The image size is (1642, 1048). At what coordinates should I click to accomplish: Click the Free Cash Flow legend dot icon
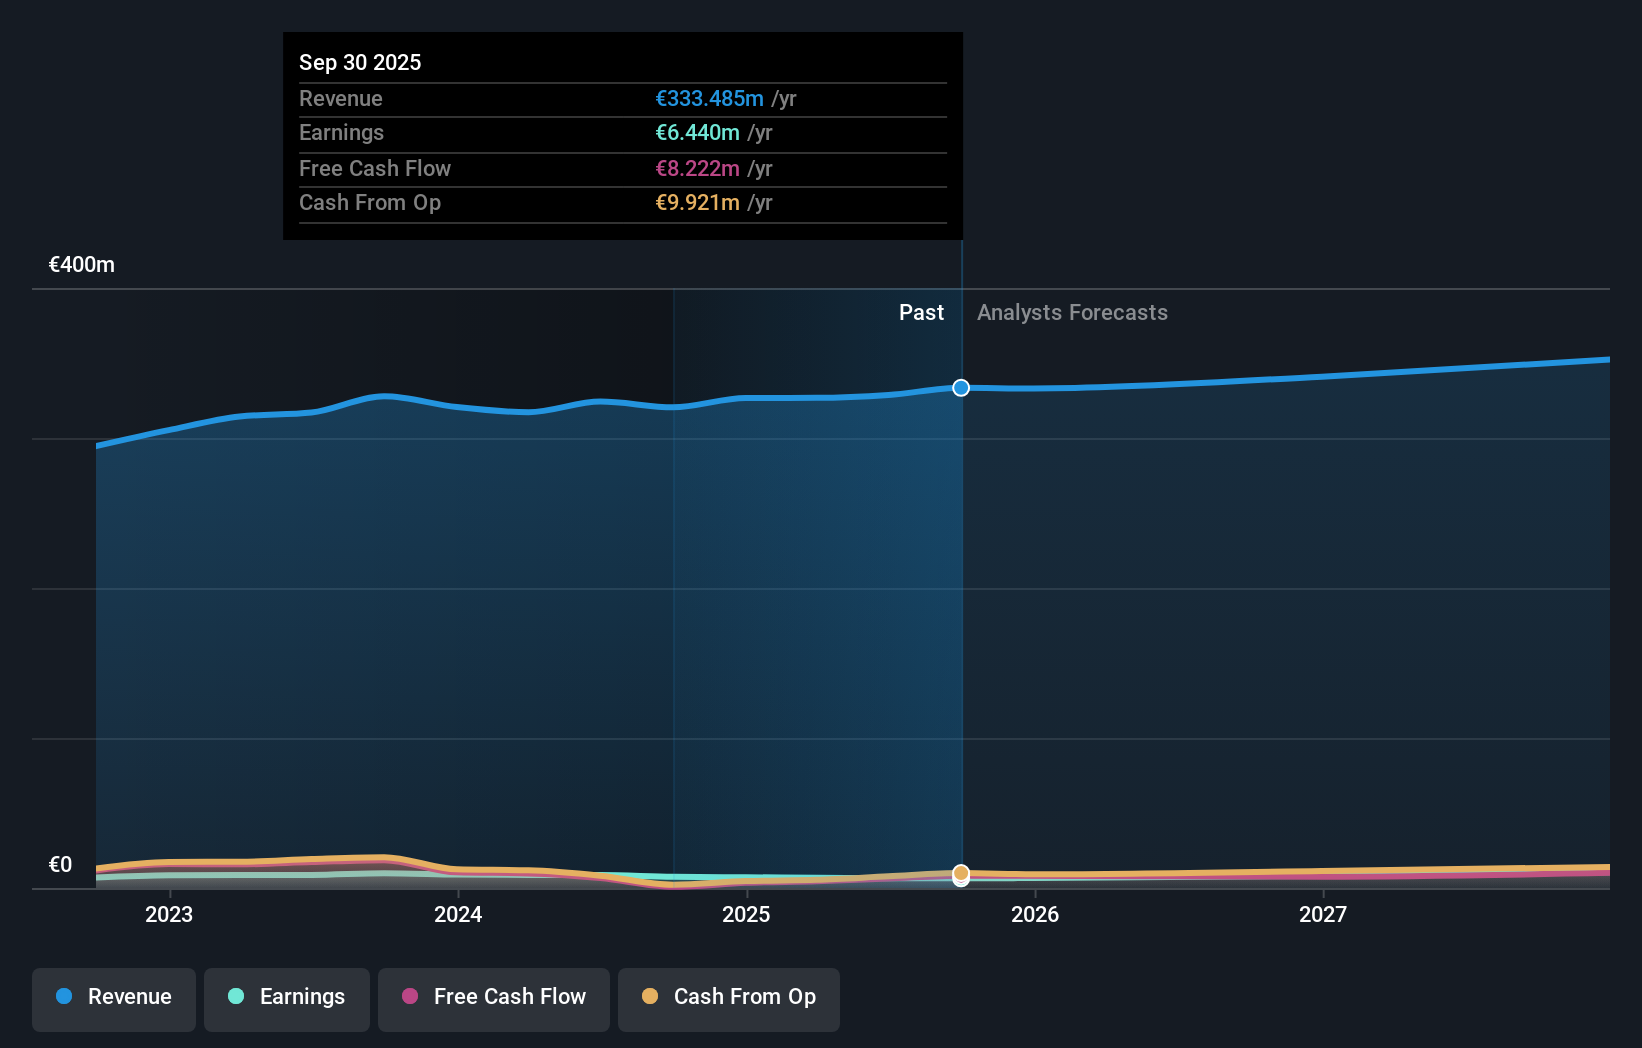pos(410,997)
